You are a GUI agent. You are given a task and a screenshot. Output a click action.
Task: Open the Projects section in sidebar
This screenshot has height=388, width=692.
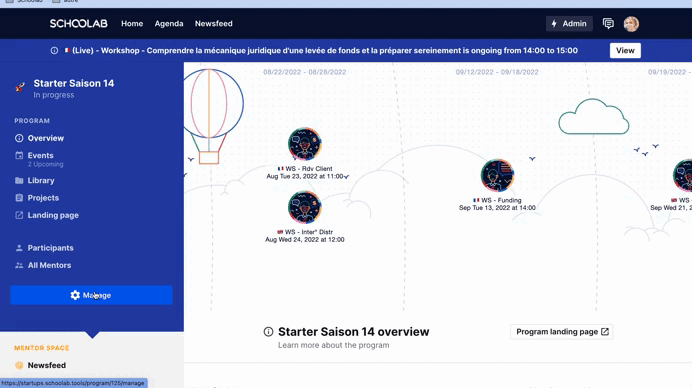point(43,198)
